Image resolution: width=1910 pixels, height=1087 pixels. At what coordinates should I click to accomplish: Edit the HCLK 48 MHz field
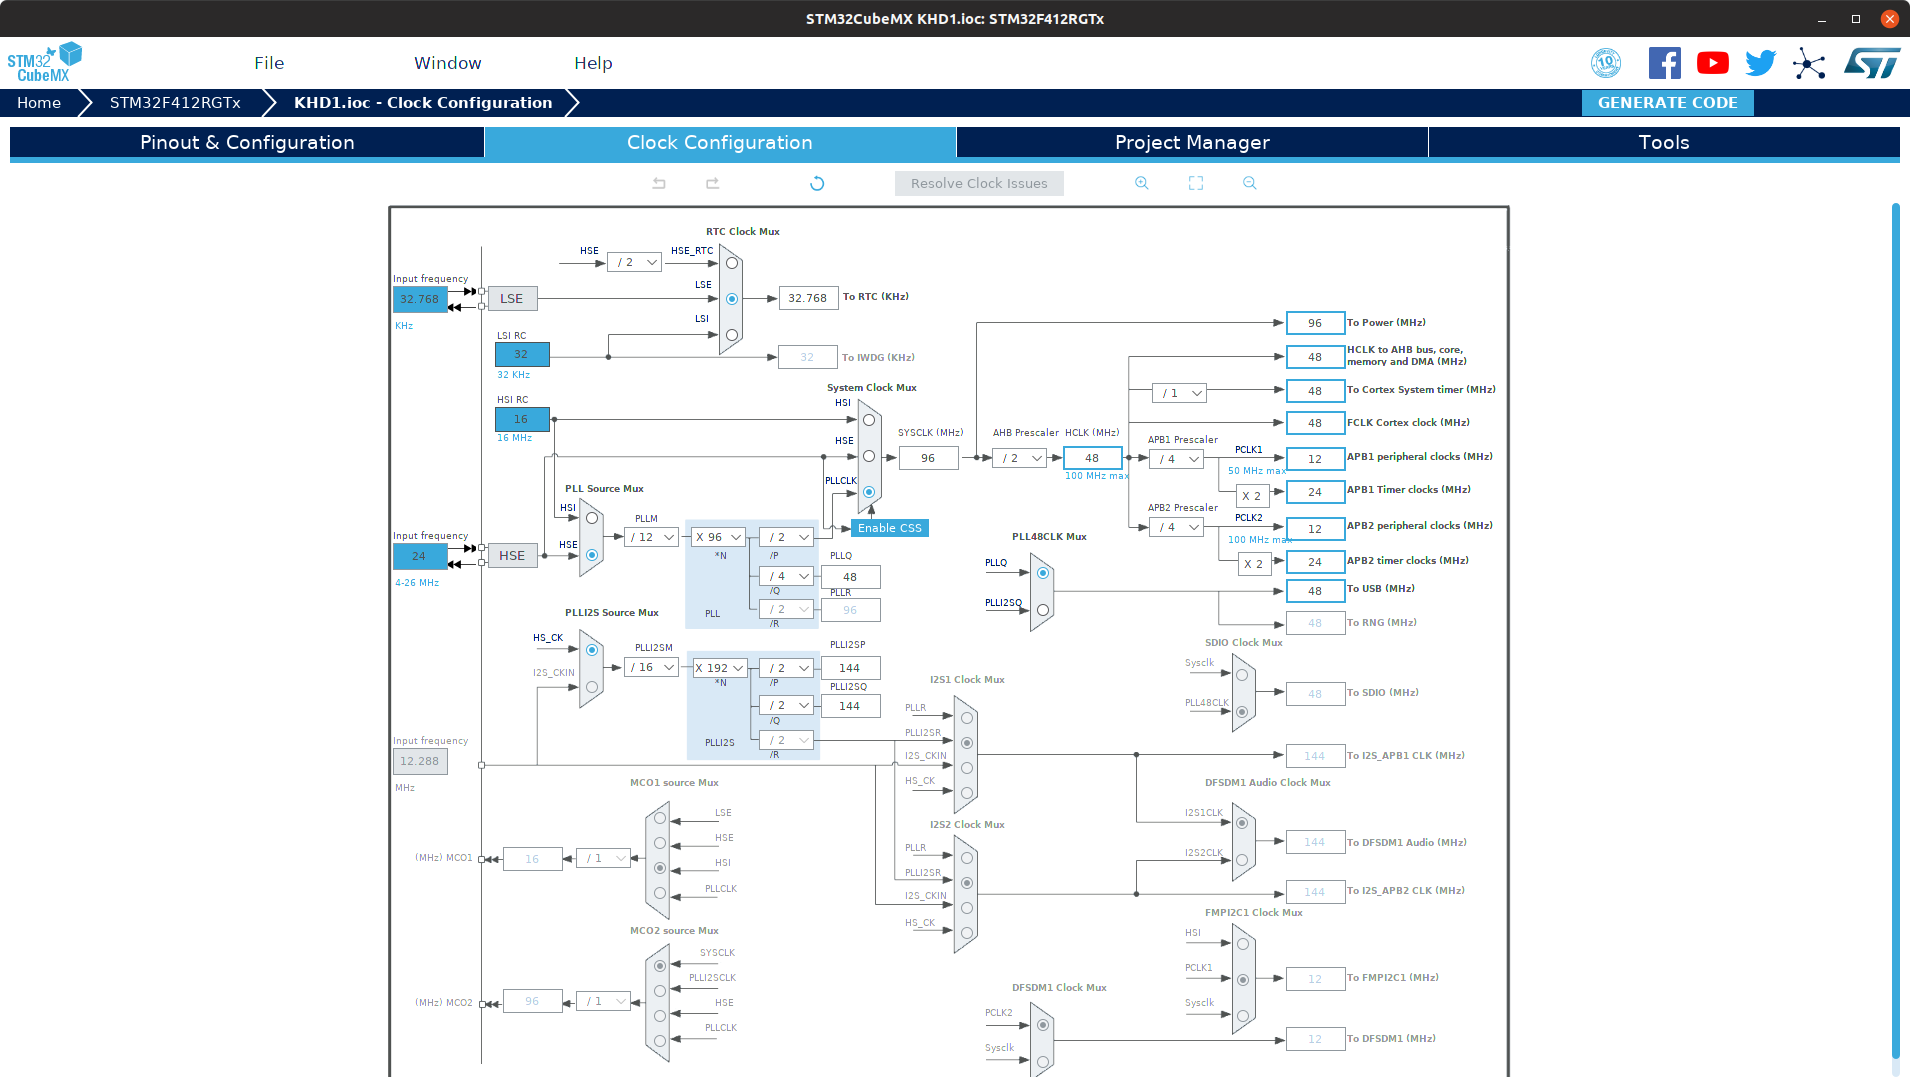coord(1092,458)
